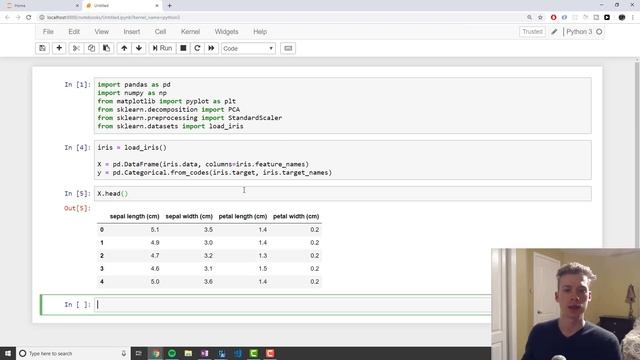Click inside the load_iris code cell
The image size is (640, 360).
click(x=342, y=160)
